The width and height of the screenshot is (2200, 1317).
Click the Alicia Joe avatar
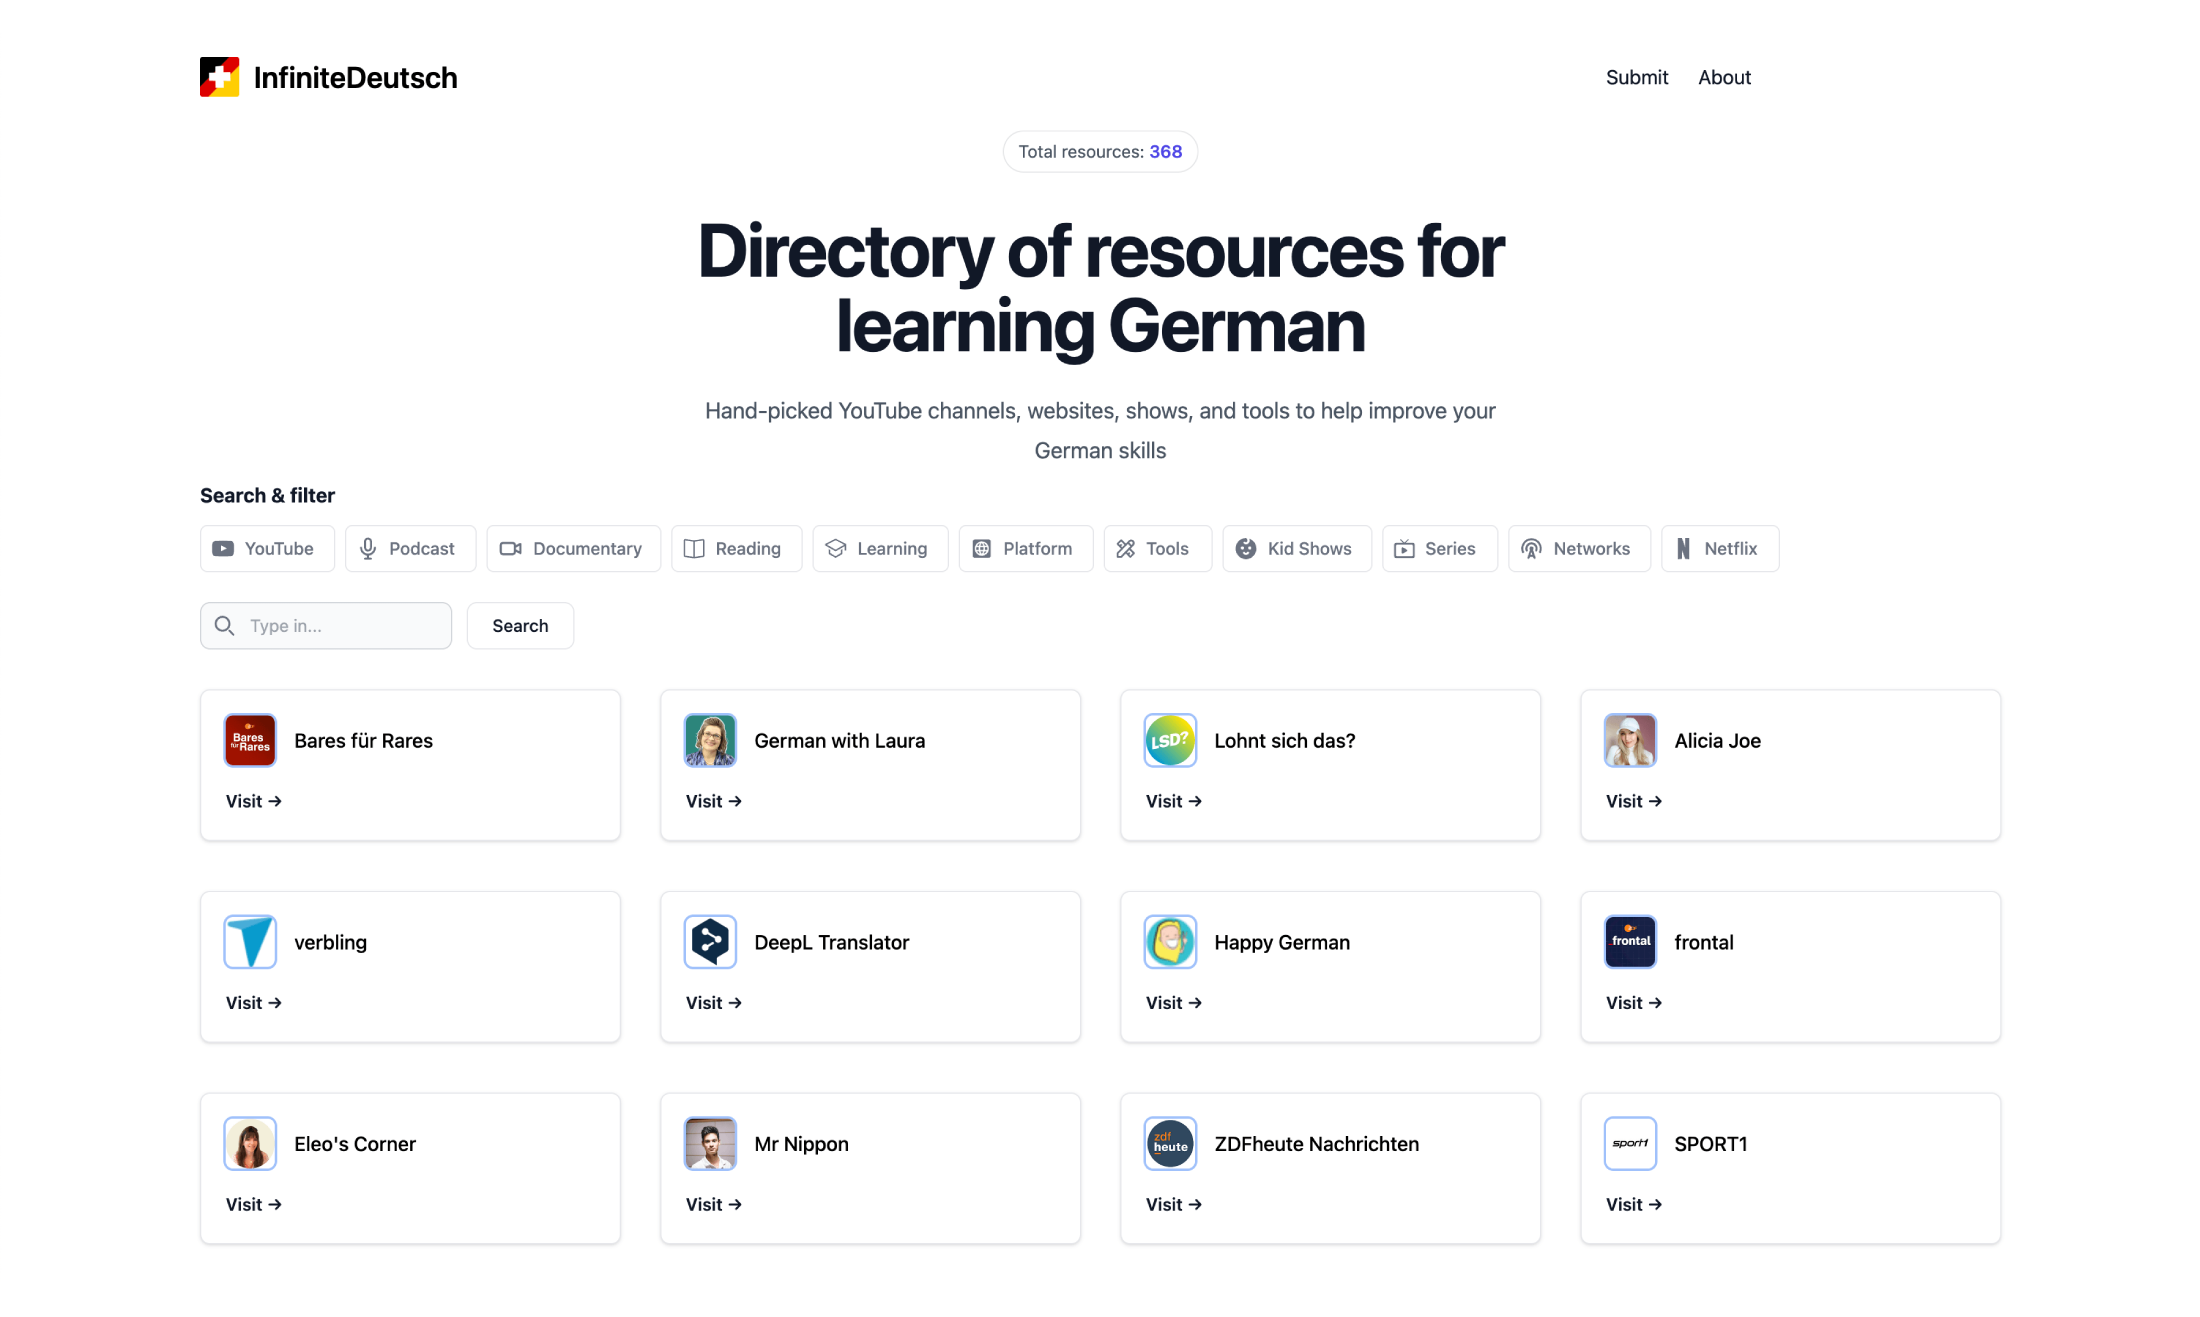pyautogui.click(x=1630, y=740)
